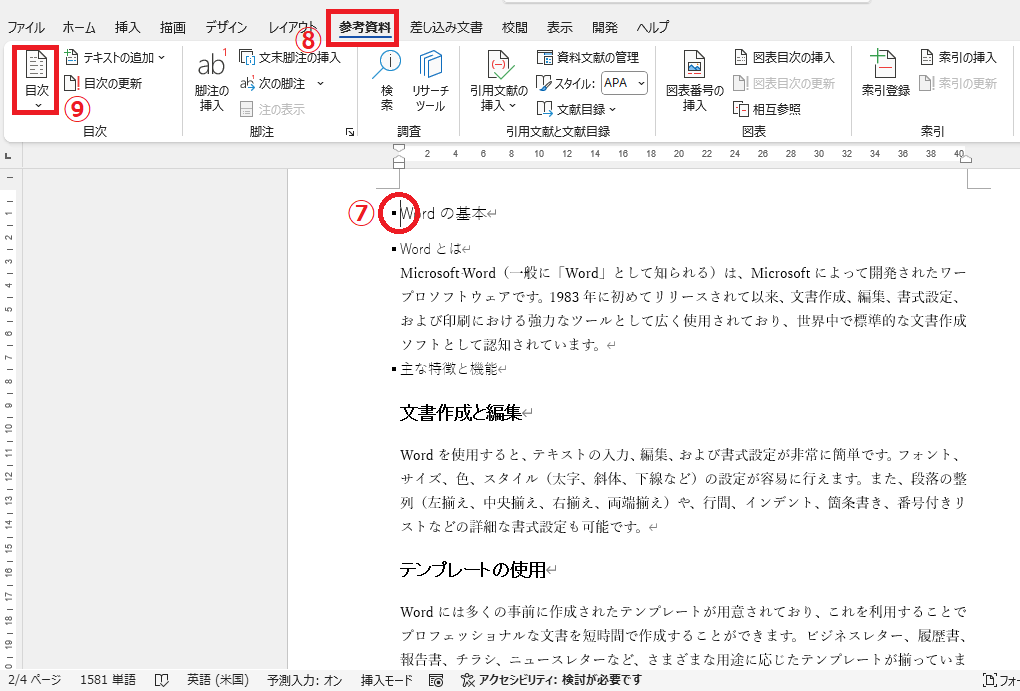1020x691 pixels.
Task: Click the 文献目録 icon
Action: (x=544, y=109)
